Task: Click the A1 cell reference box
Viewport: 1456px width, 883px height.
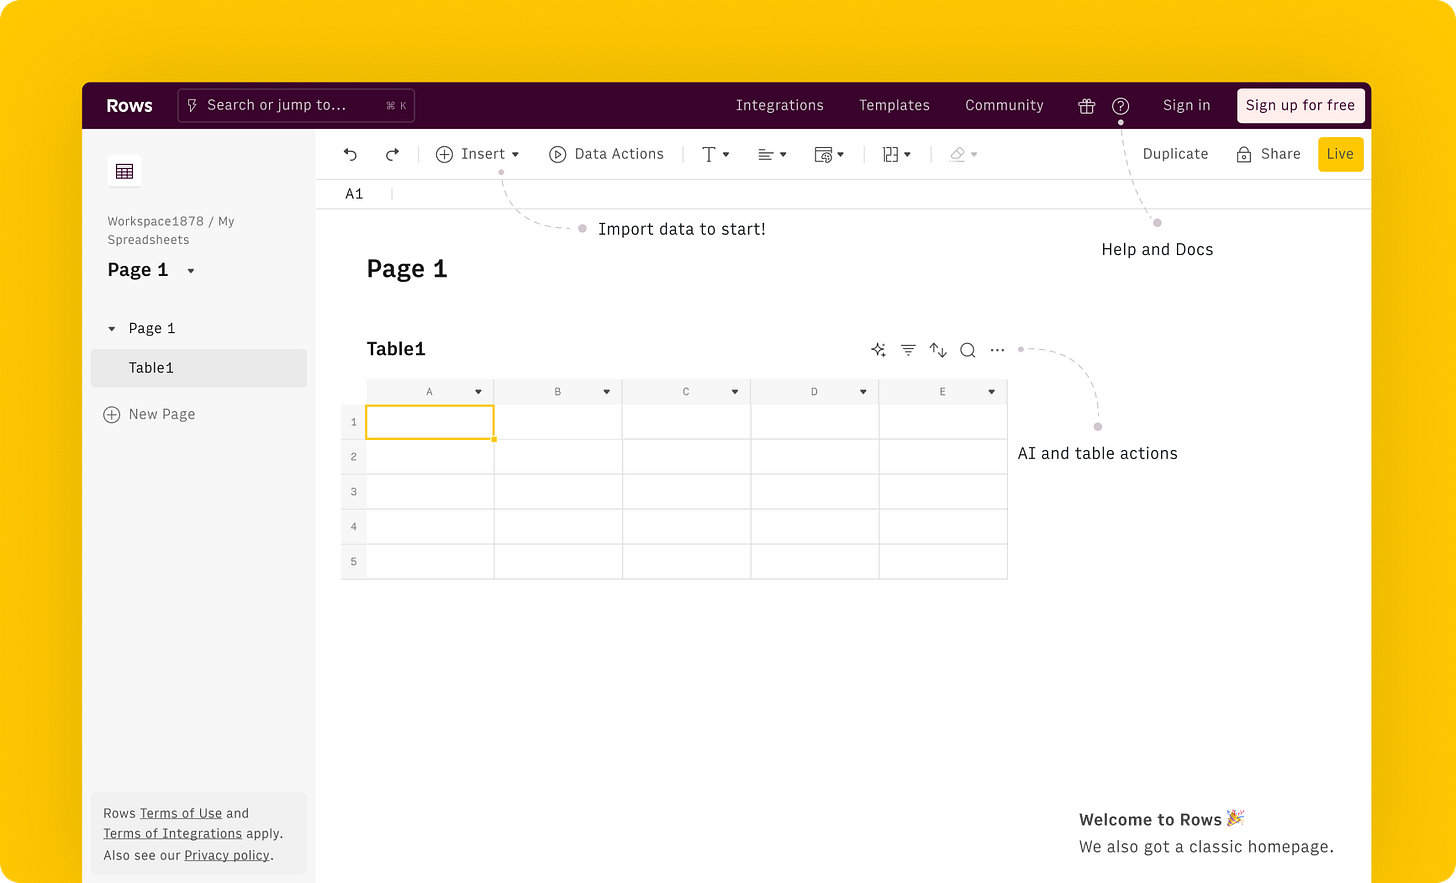Action: [354, 194]
